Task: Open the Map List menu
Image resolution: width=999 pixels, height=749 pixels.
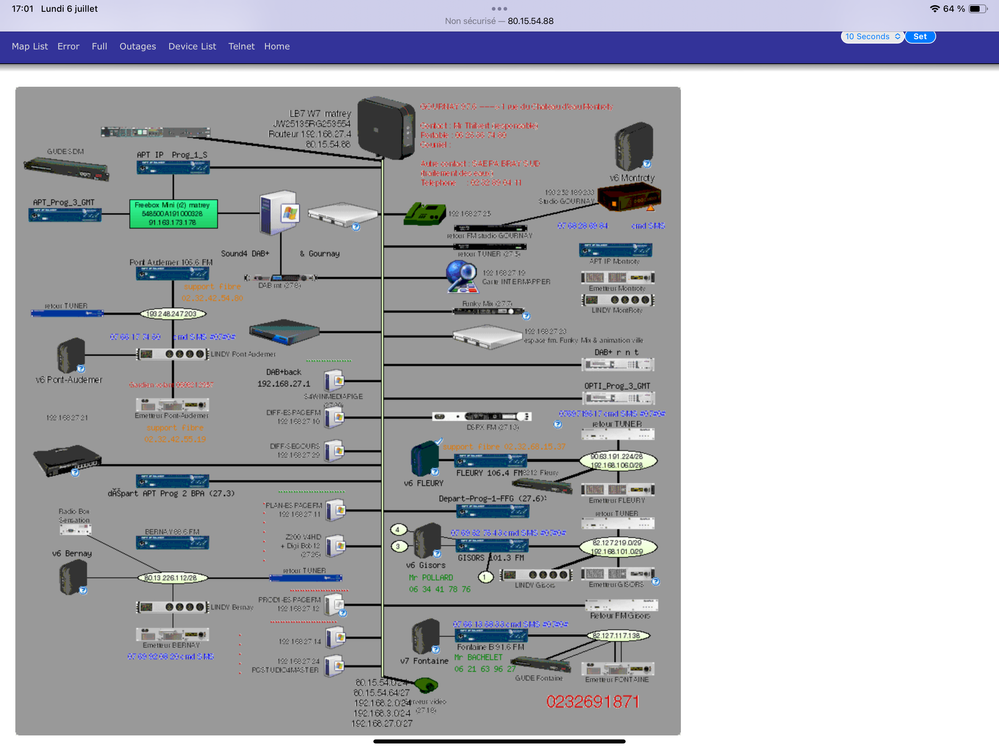Action: 29,46
